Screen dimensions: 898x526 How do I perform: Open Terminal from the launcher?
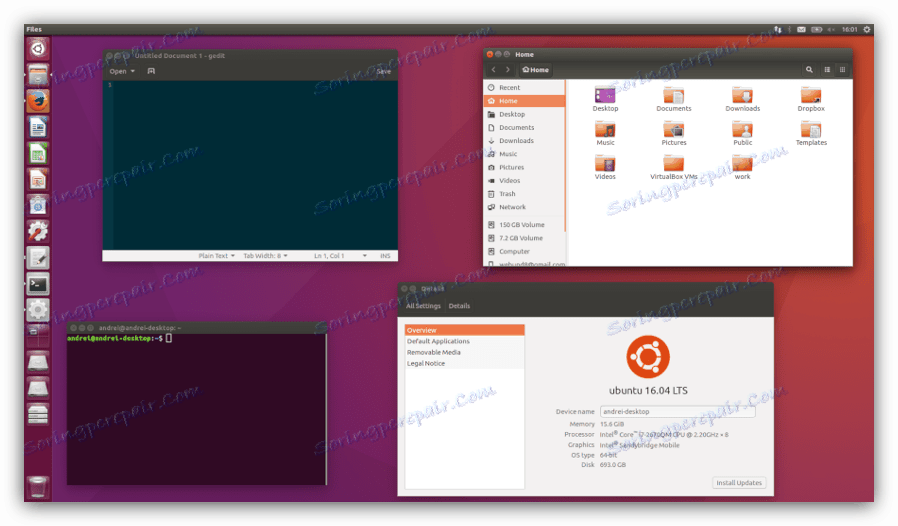[38, 284]
